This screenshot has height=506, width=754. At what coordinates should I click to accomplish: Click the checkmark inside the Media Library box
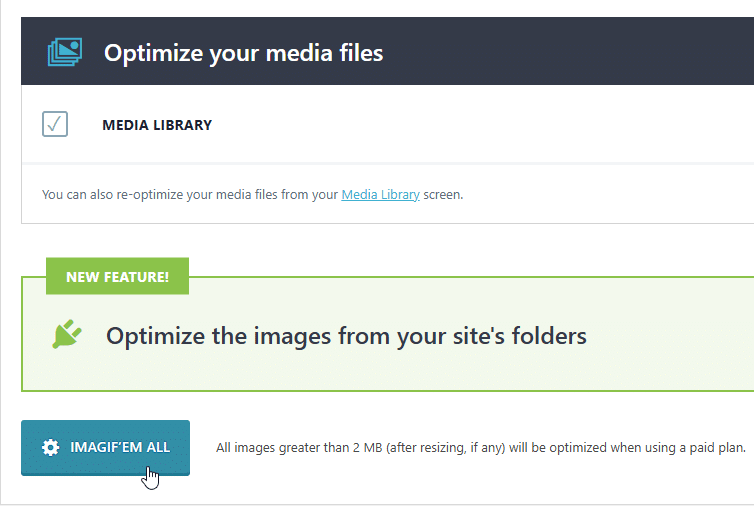click(x=54, y=124)
